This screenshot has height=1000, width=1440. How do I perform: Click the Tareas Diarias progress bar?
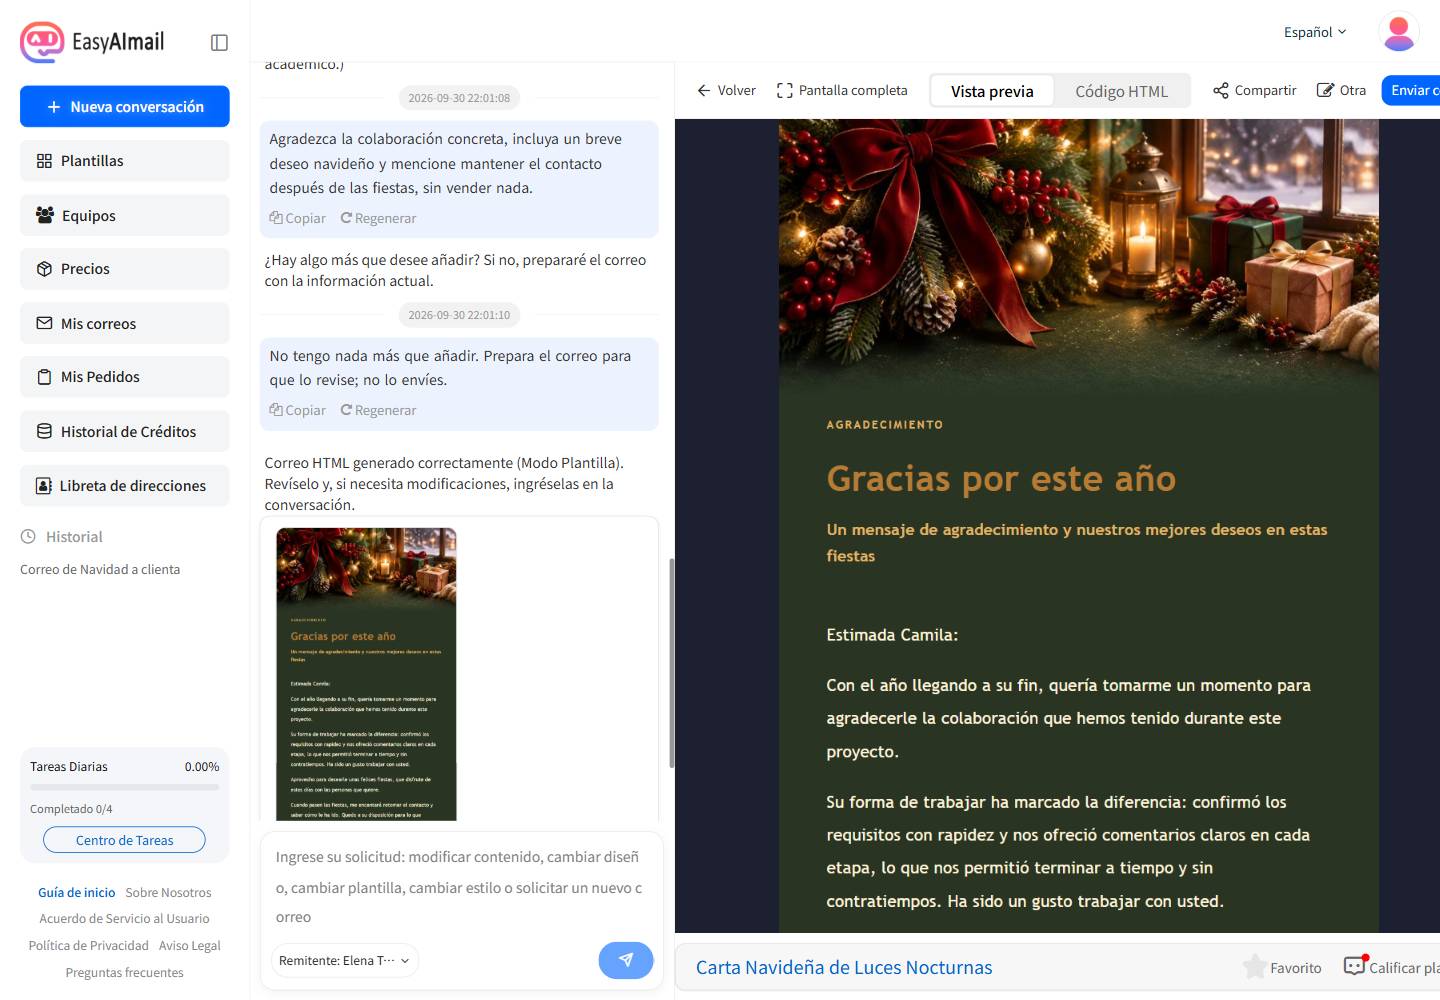pos(125,787)
